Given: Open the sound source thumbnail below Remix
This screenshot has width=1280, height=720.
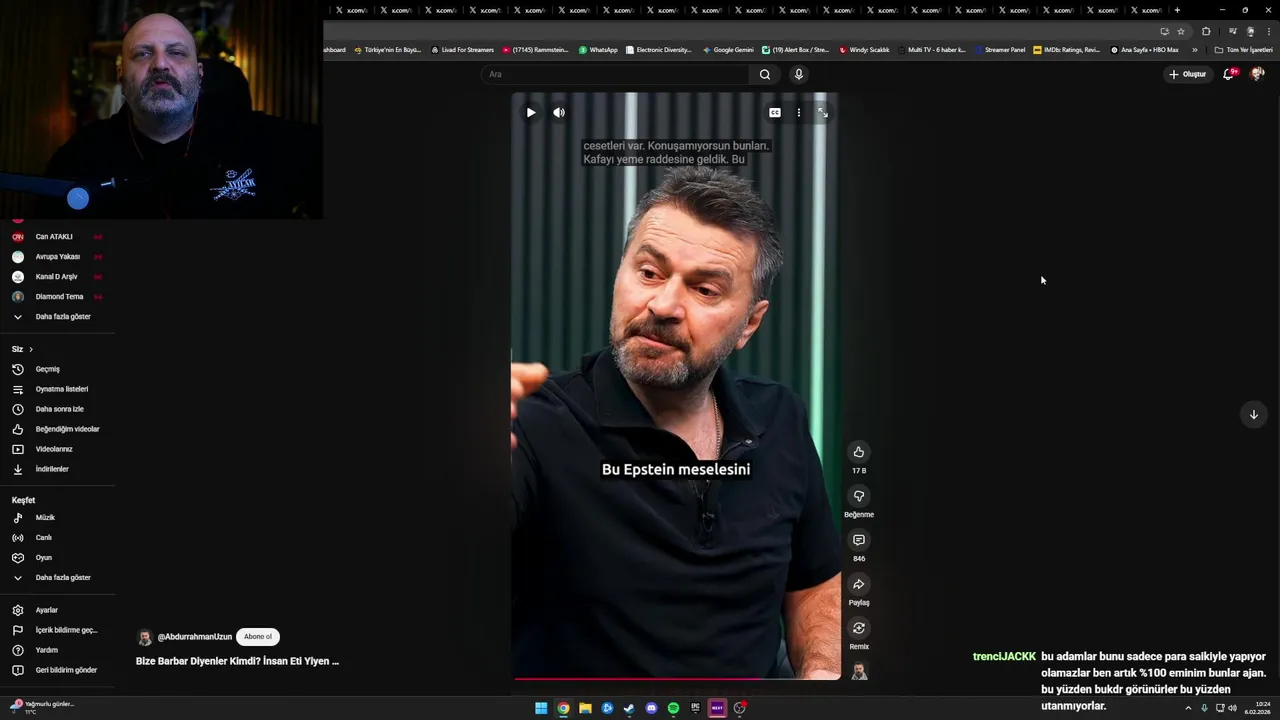Looking at the screenshot, I should coord(859,671).
